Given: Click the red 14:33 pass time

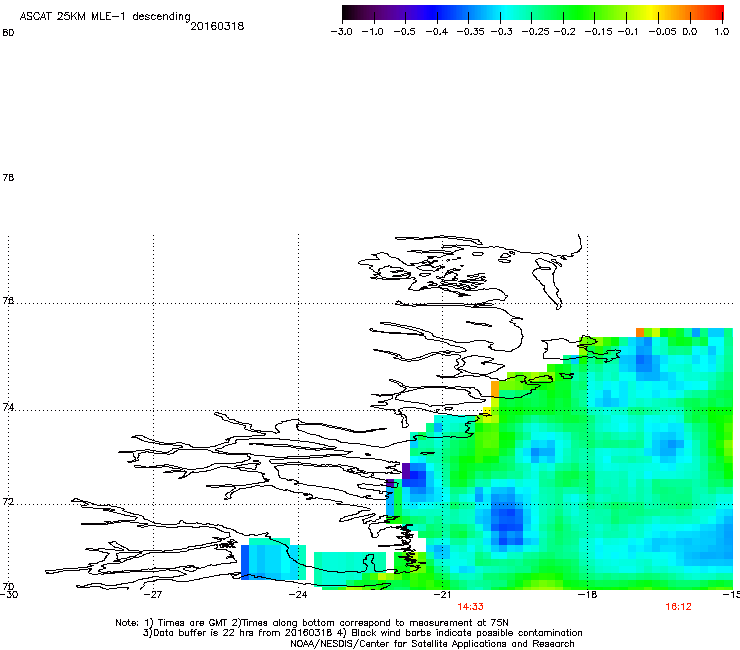Looking at the screenshot, I should pyautogui.click(x=471, y=607).
